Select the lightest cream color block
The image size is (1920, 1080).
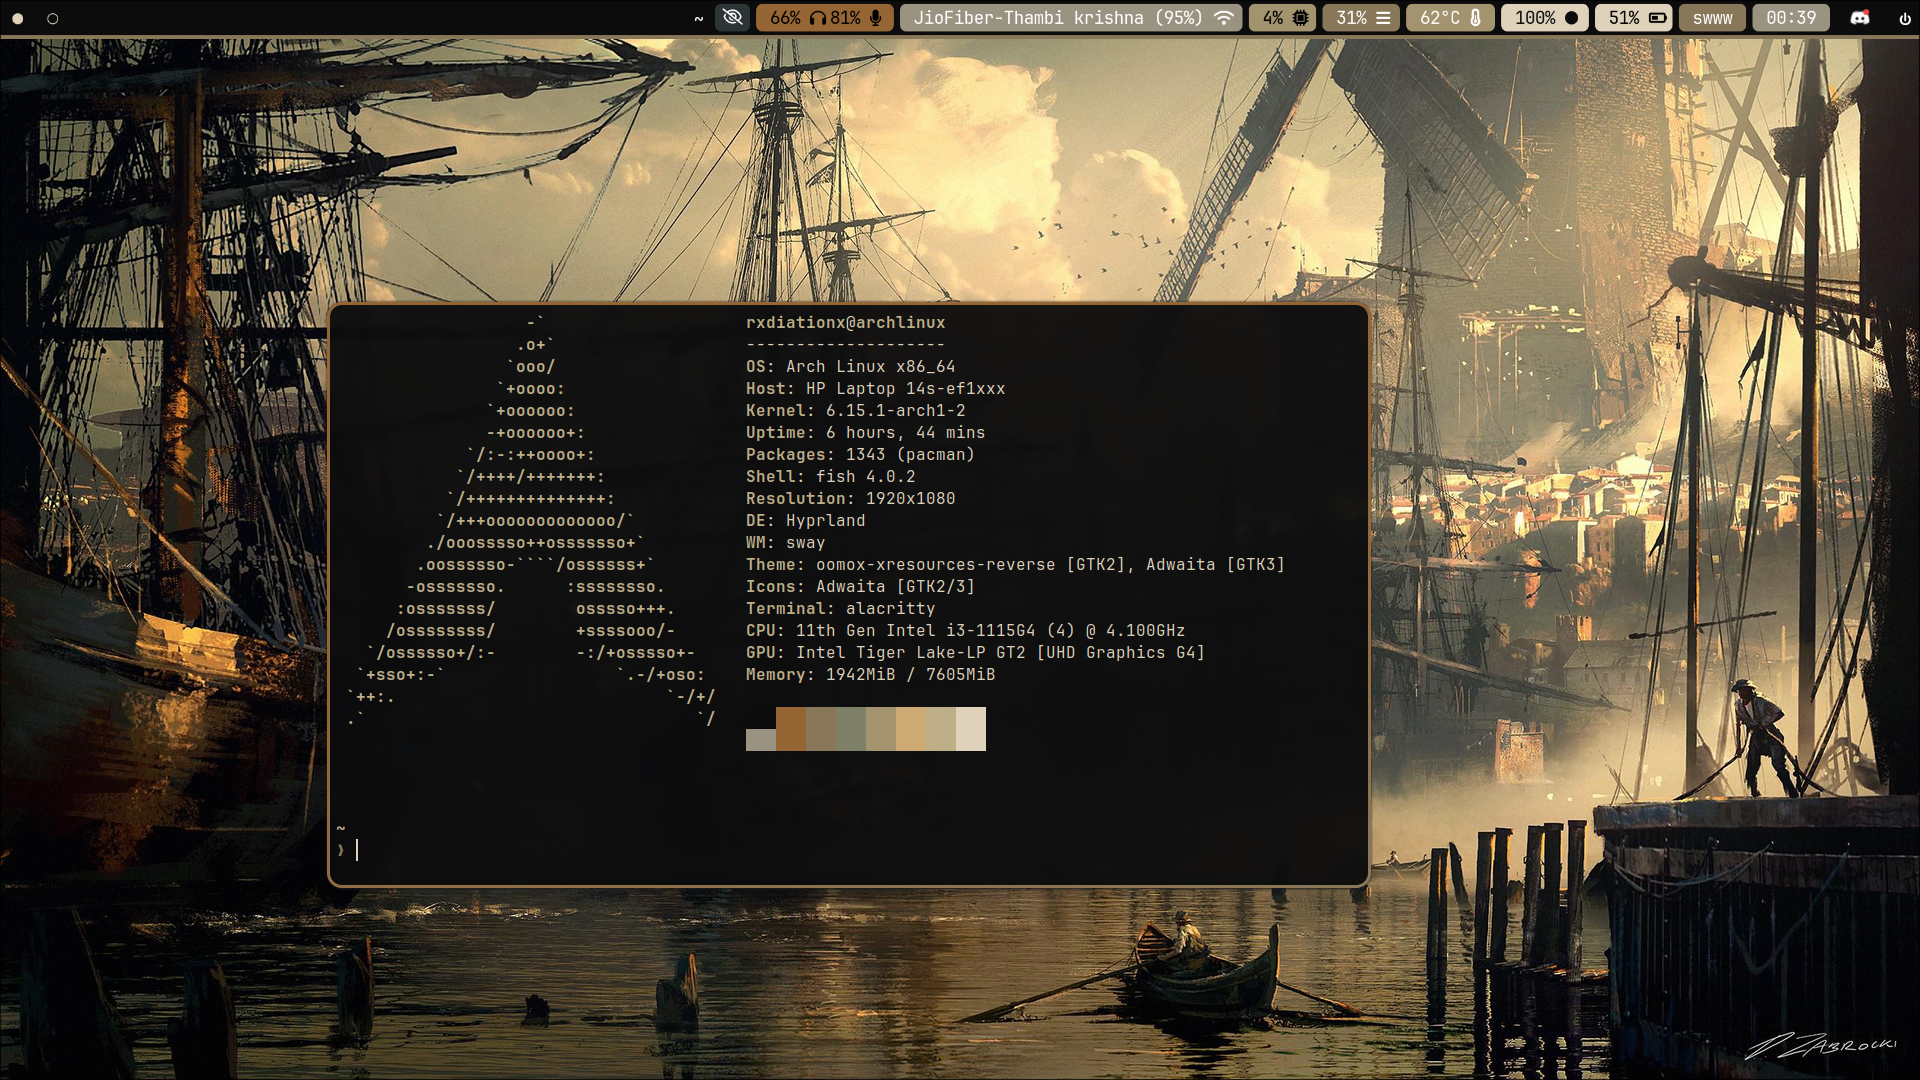(x=971, y=729)
